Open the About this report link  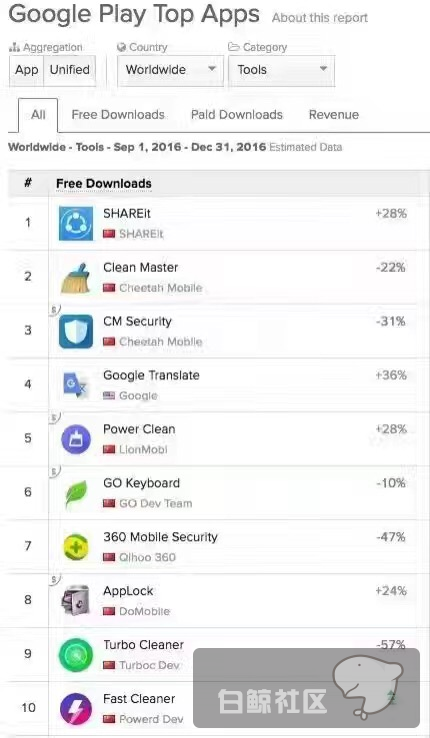click(320, 18)
